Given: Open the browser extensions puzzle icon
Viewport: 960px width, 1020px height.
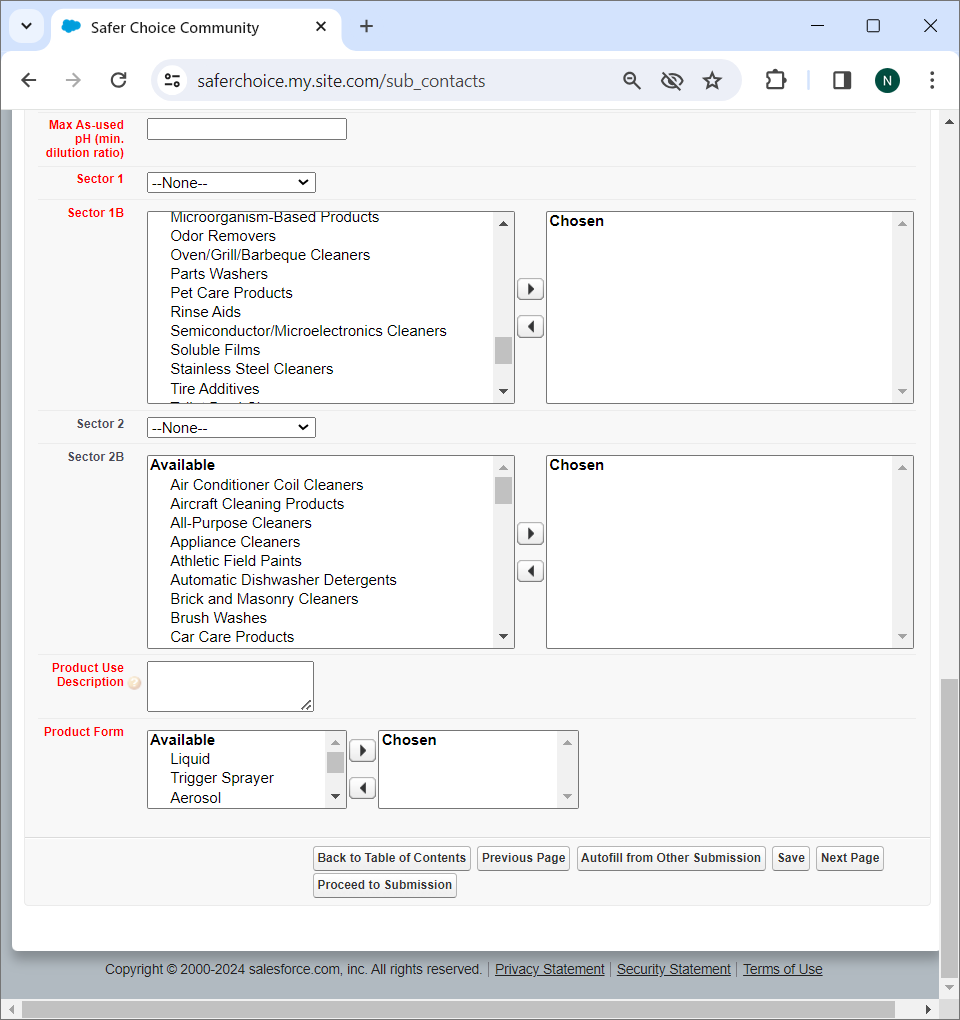Looking at the screenshot, I should (x=776, y=81).
